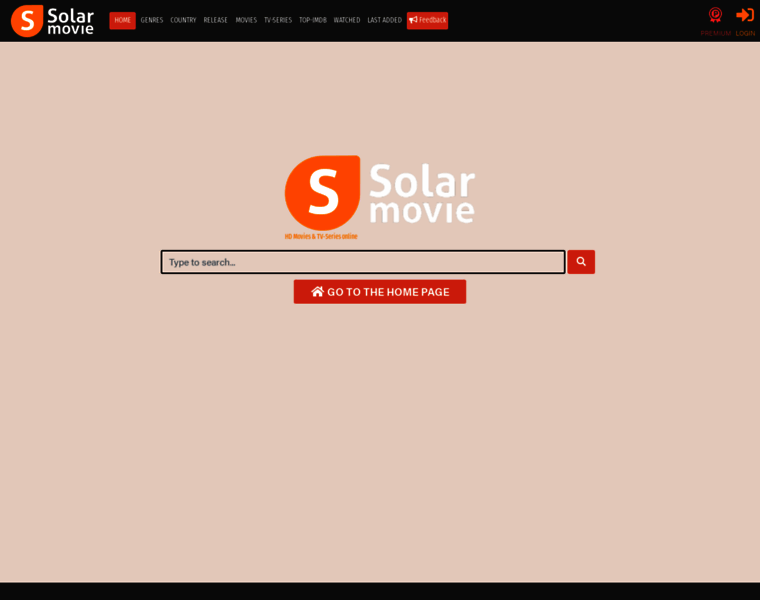Open the Movies section
760x600 pixels.
[x=246, y=20]
